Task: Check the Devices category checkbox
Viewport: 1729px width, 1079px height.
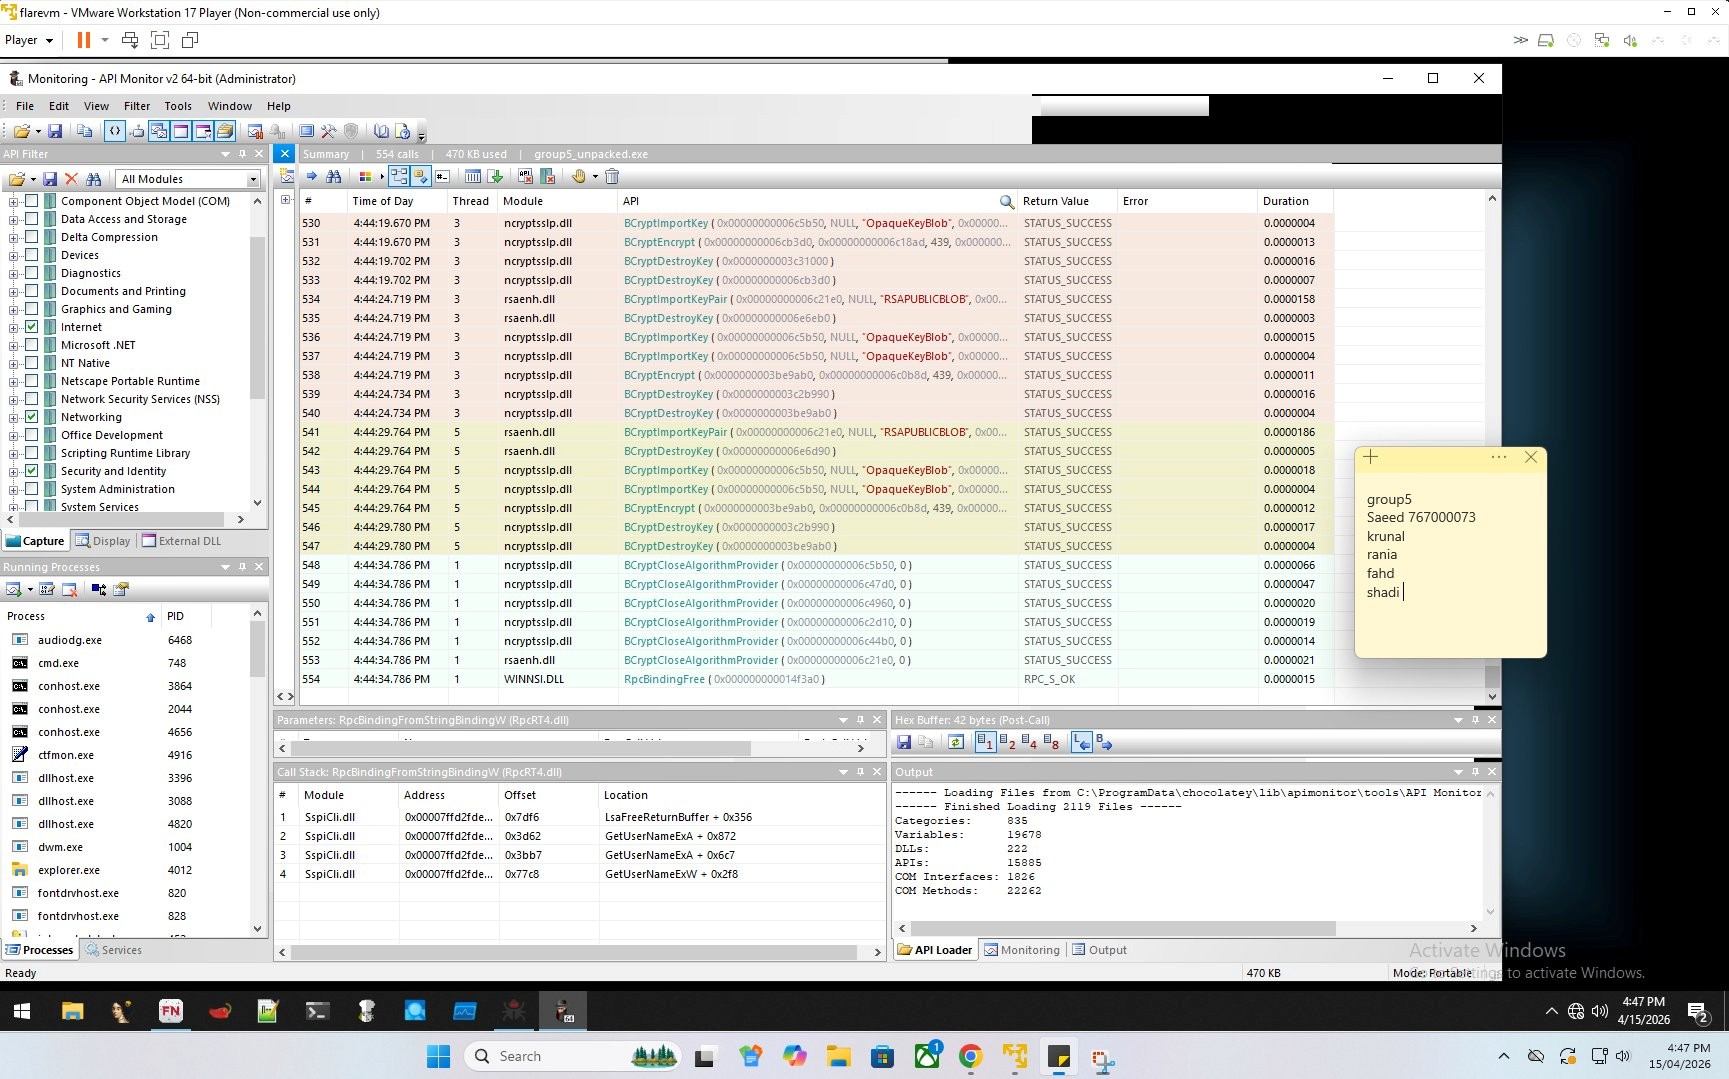Action: coord(32,255)
